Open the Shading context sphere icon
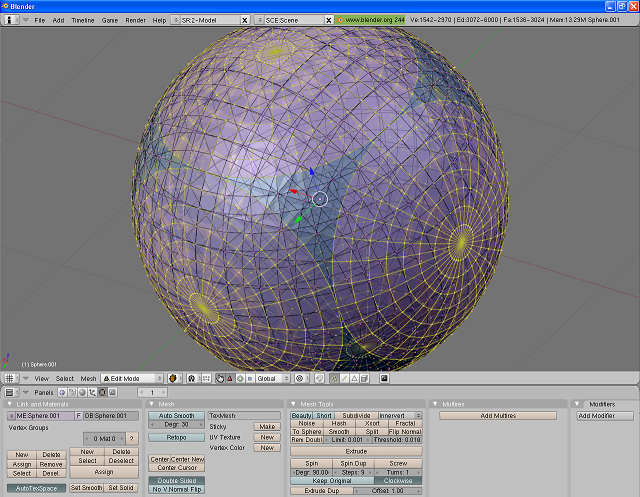The width and height of the screenshot is (640, 497). coord(82,393)
